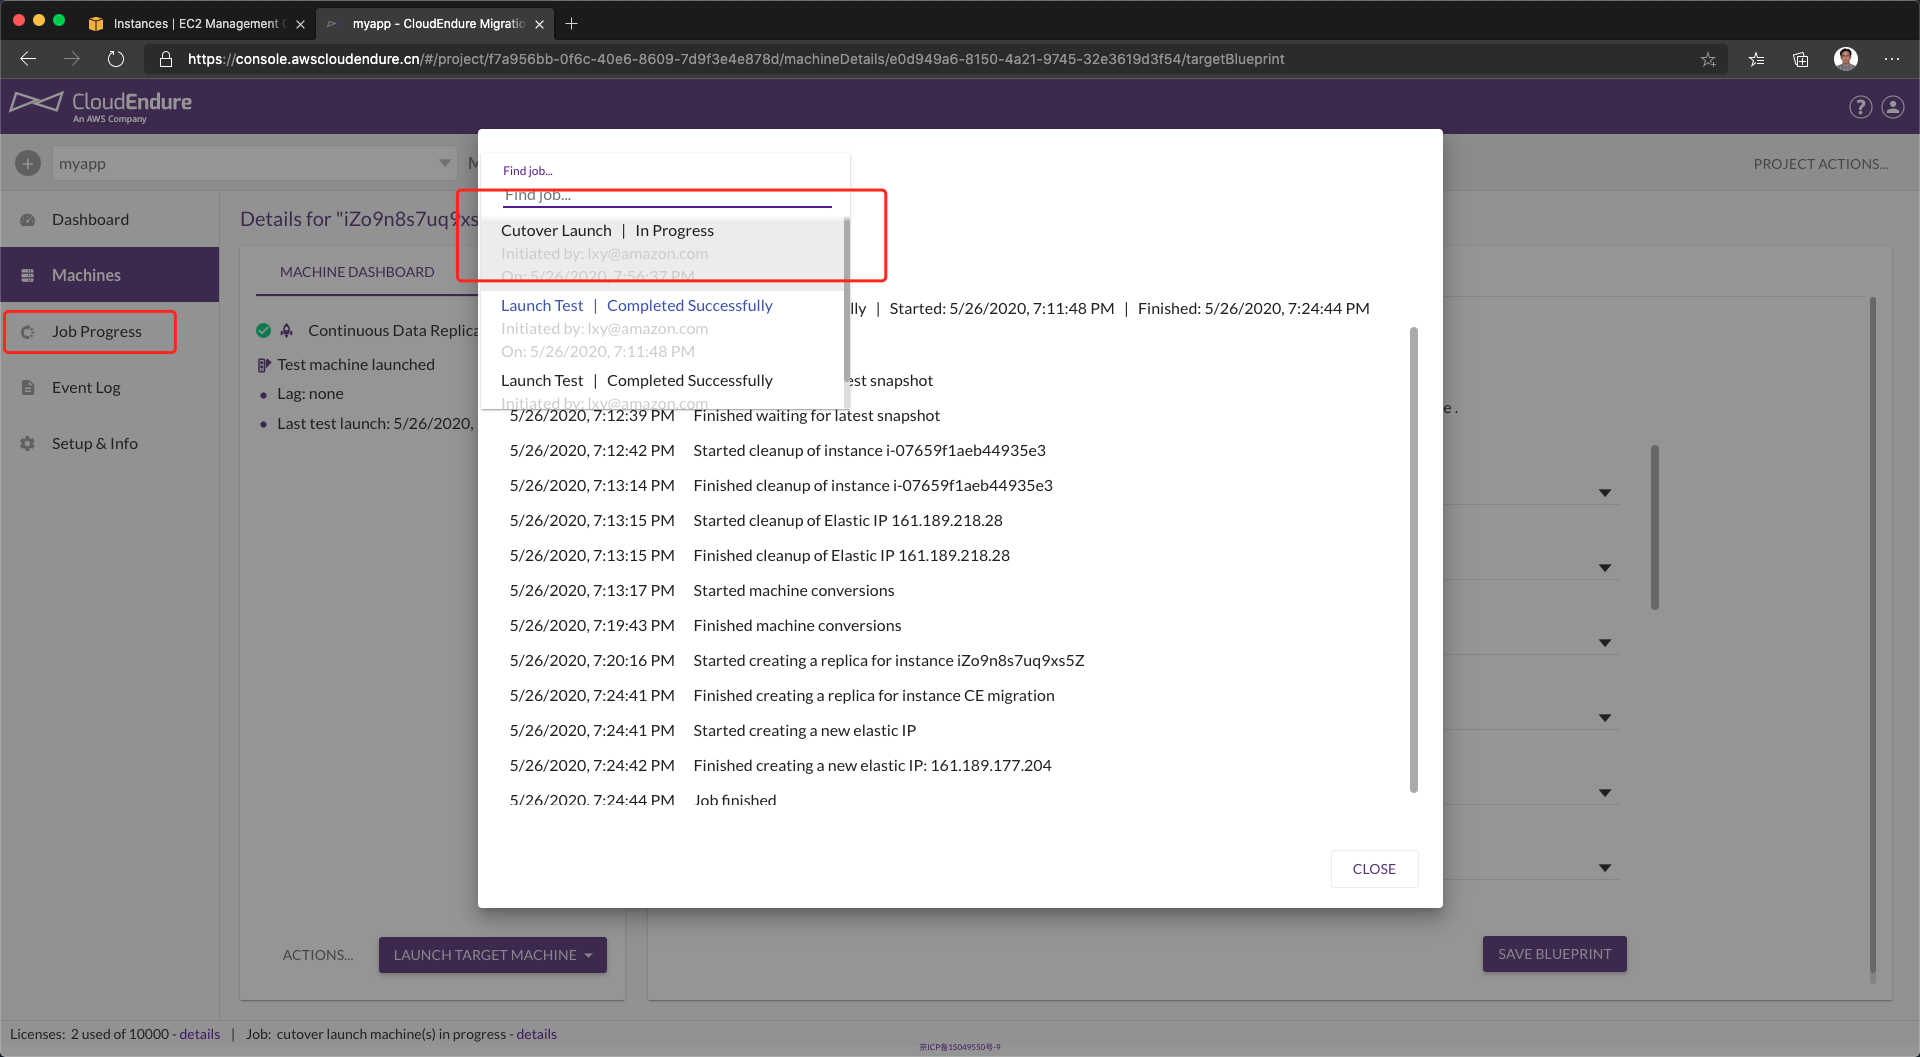Click the add project plus icon

(x=28, y=163)
